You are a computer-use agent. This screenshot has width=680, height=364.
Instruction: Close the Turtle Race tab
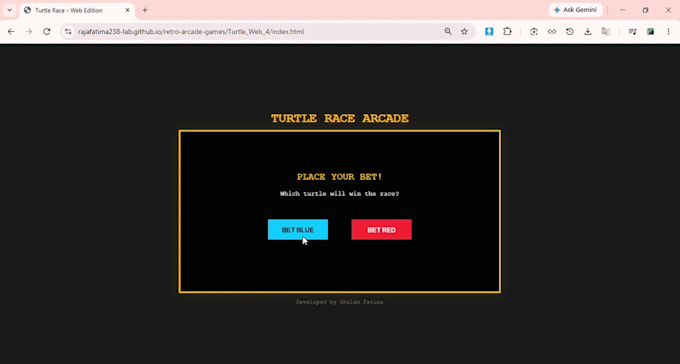[128, 10]
